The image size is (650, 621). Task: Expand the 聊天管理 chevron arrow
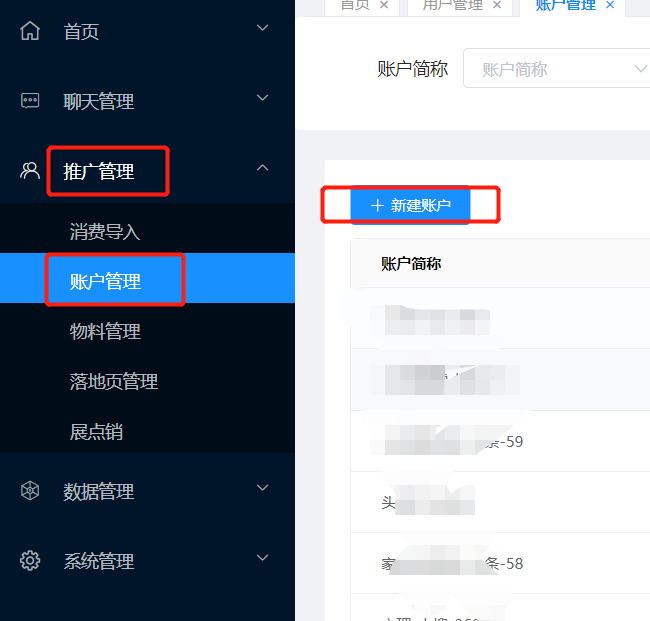262,98
